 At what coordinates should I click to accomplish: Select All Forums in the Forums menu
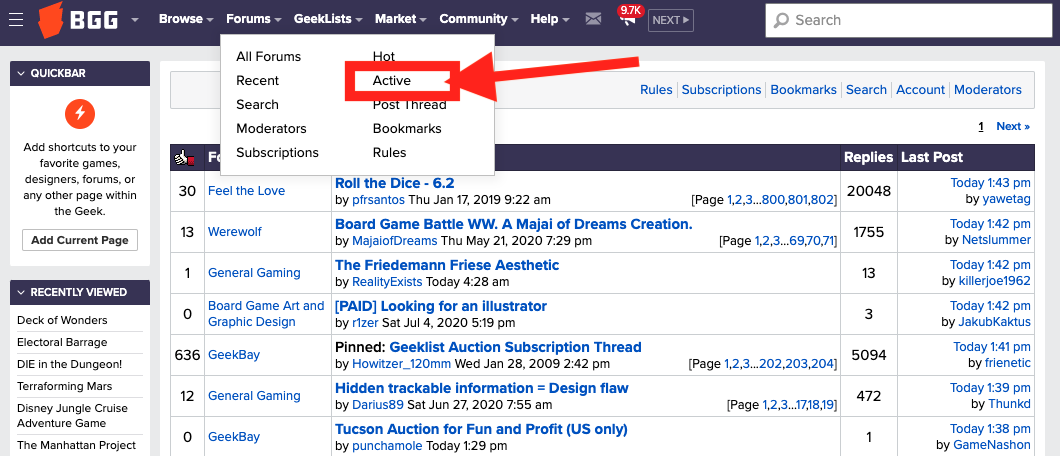(268, 57)
